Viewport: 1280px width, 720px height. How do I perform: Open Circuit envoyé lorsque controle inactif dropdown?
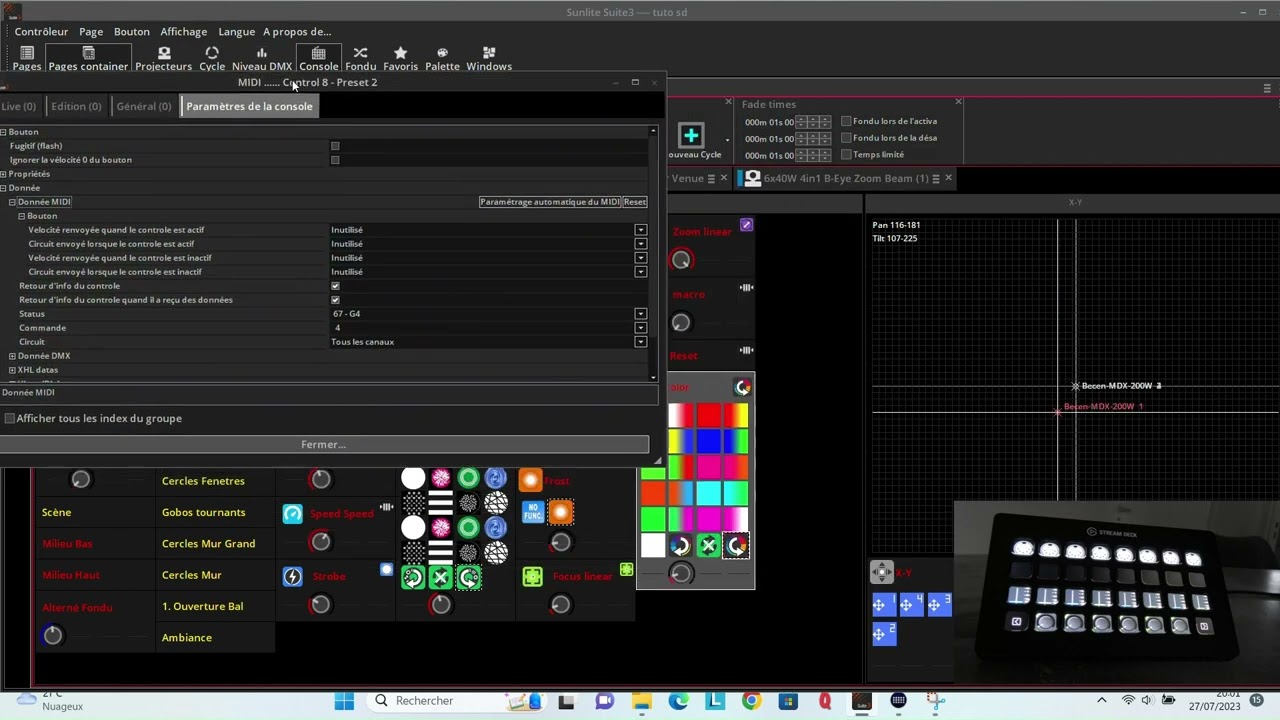click(x=641, y=272)
